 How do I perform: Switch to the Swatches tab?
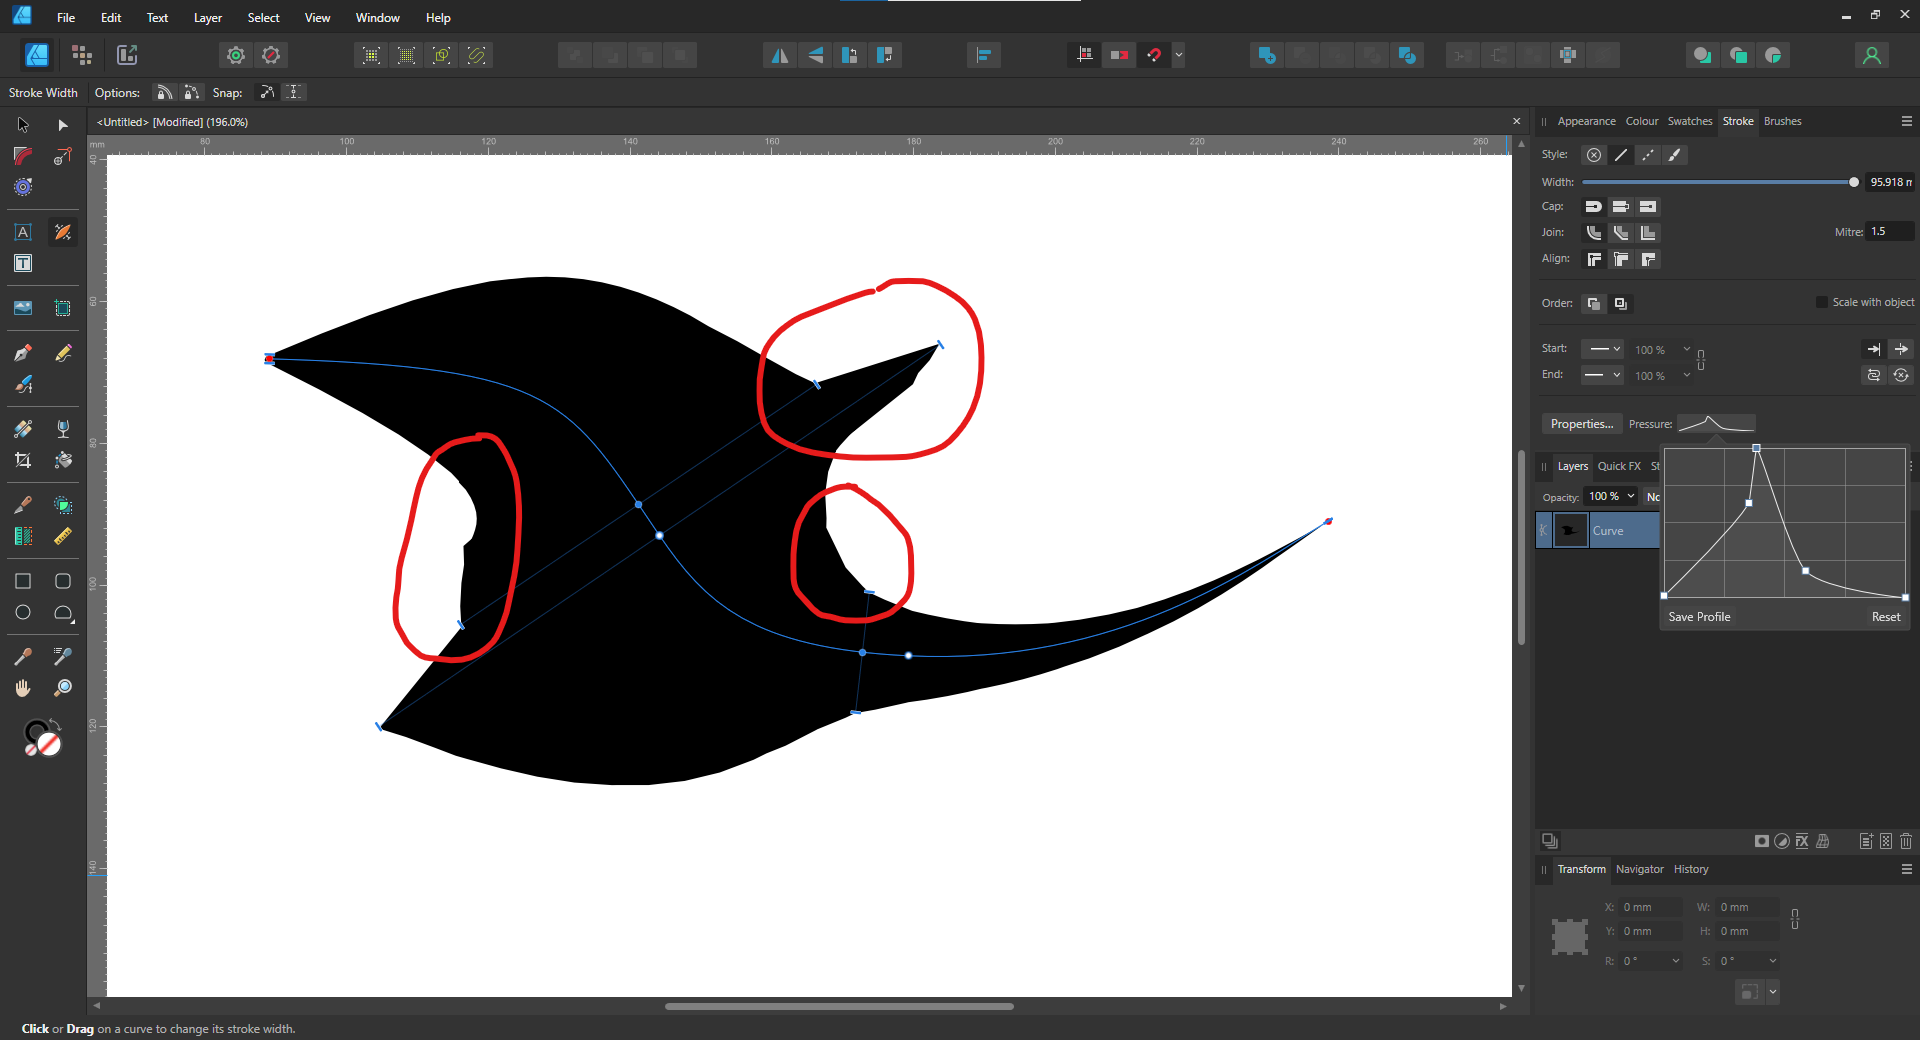(x=1689, y=121)
